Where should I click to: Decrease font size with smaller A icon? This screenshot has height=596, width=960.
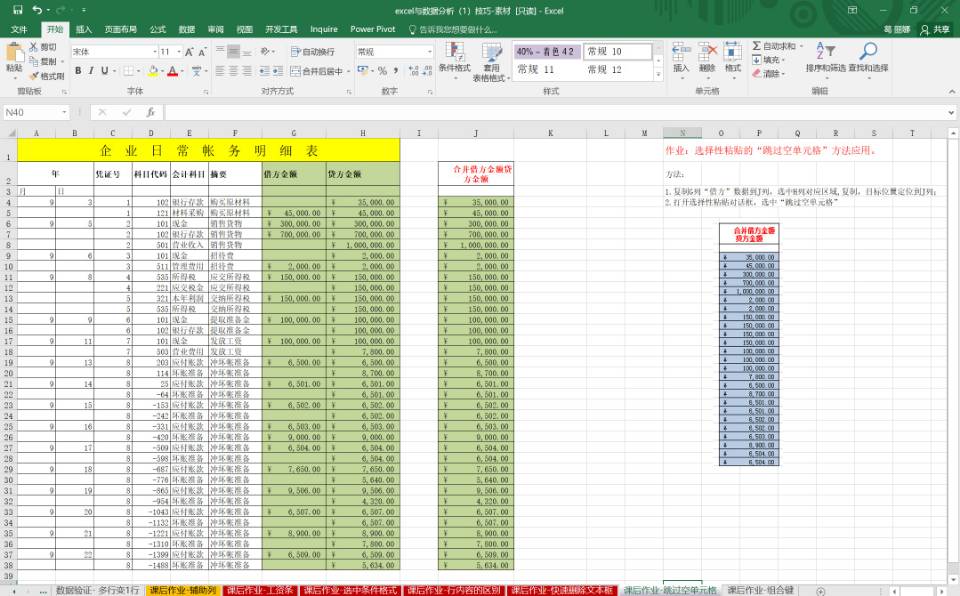201,52
